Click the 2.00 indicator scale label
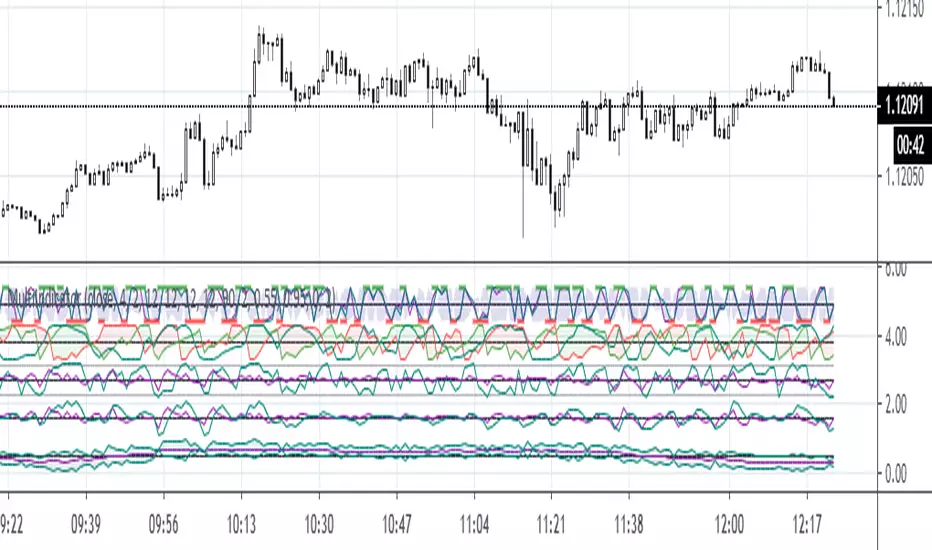Viewport: 932px width, 550px height. coord(896,405)
